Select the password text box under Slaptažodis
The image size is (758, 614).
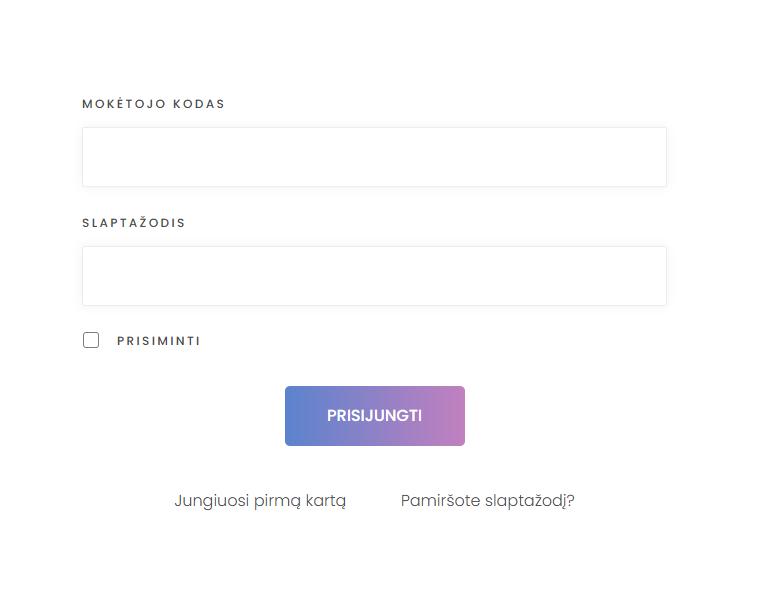(x=374, y=276)
